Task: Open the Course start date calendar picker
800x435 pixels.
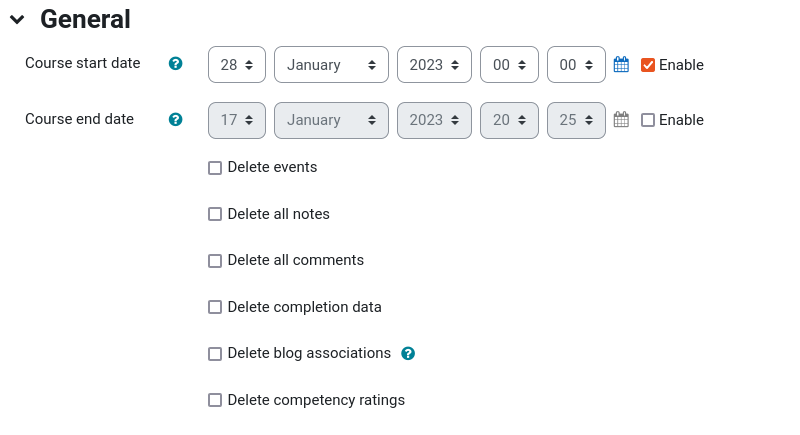Action: pos(621,65)
